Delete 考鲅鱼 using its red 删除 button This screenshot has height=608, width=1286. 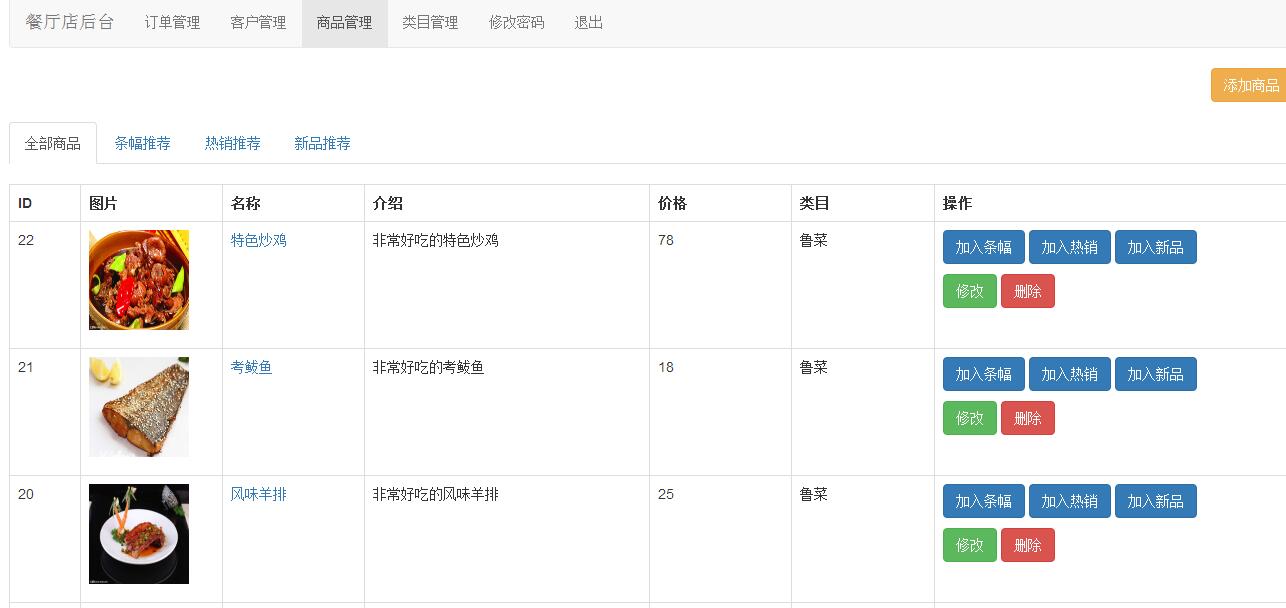pyautogui.click(x=1027, y=419)
